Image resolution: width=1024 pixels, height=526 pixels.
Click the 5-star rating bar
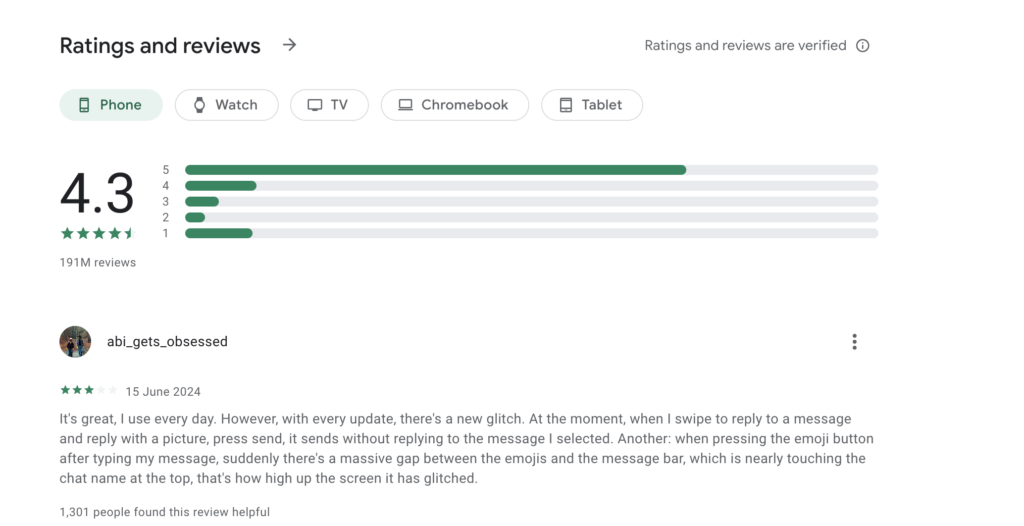[x=531, y=170]
